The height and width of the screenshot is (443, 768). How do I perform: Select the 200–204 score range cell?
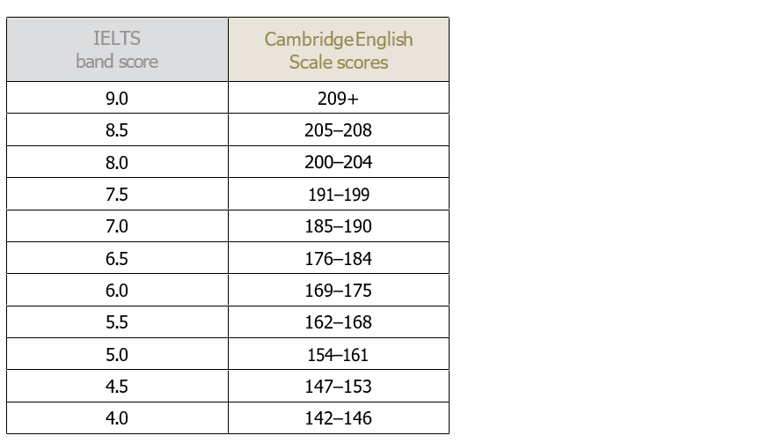click(x=339, y=162)
